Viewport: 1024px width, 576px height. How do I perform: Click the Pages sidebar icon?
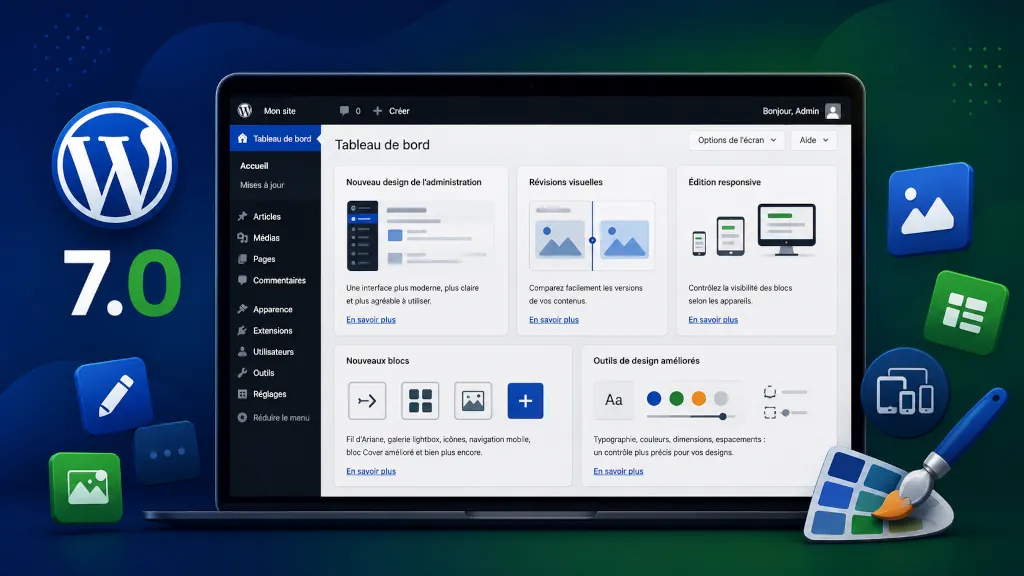tap(242, 259)
